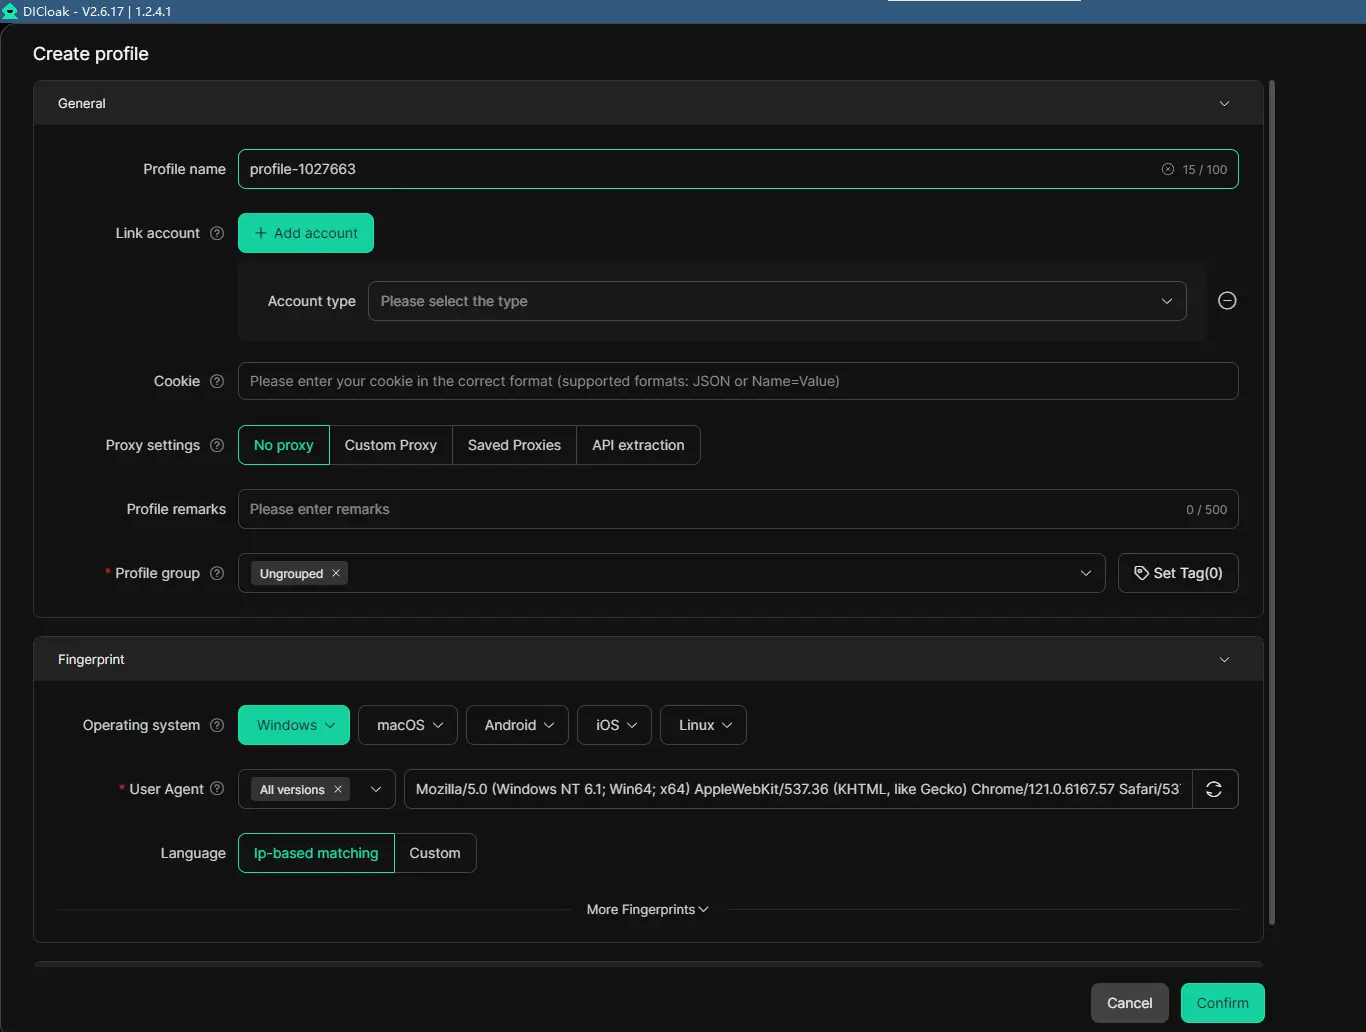Click the remove account row minus icon
Screen dimensions: 1366x1032
(x=1227, y=301)
